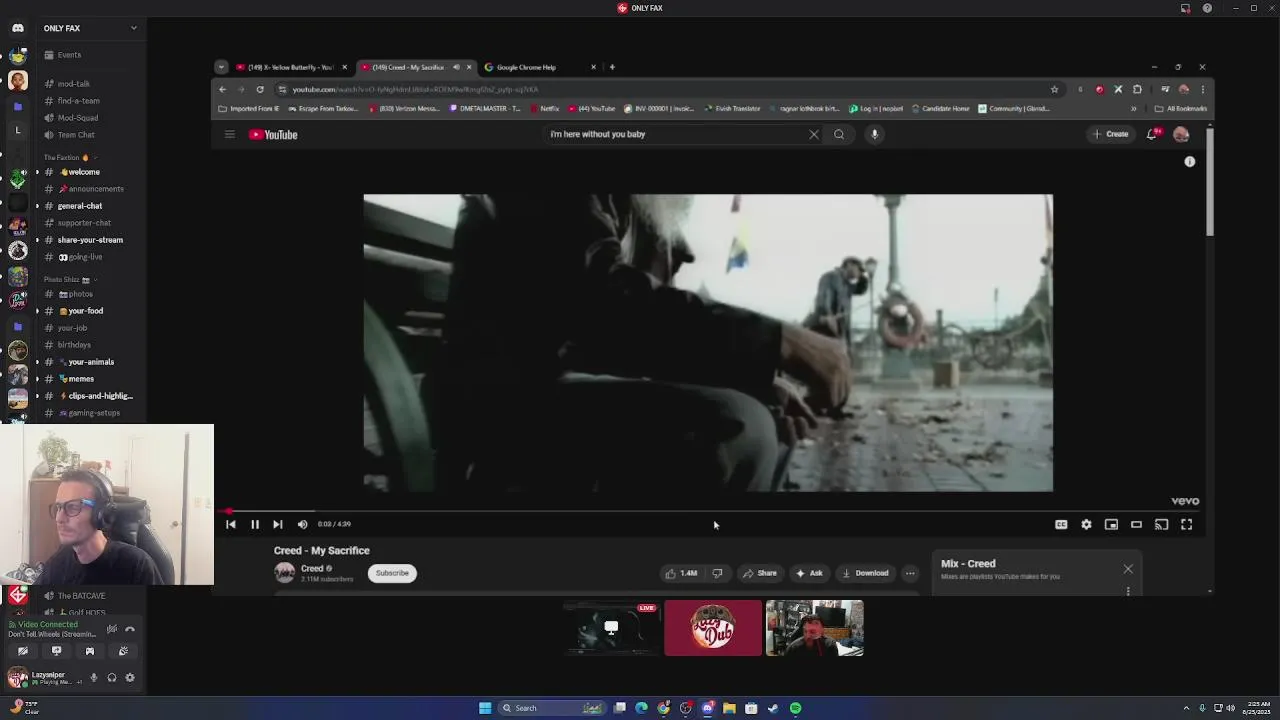Open a new Chrome tab
This screenshot has height=720, width=1280.
click(x=612, y=67)
